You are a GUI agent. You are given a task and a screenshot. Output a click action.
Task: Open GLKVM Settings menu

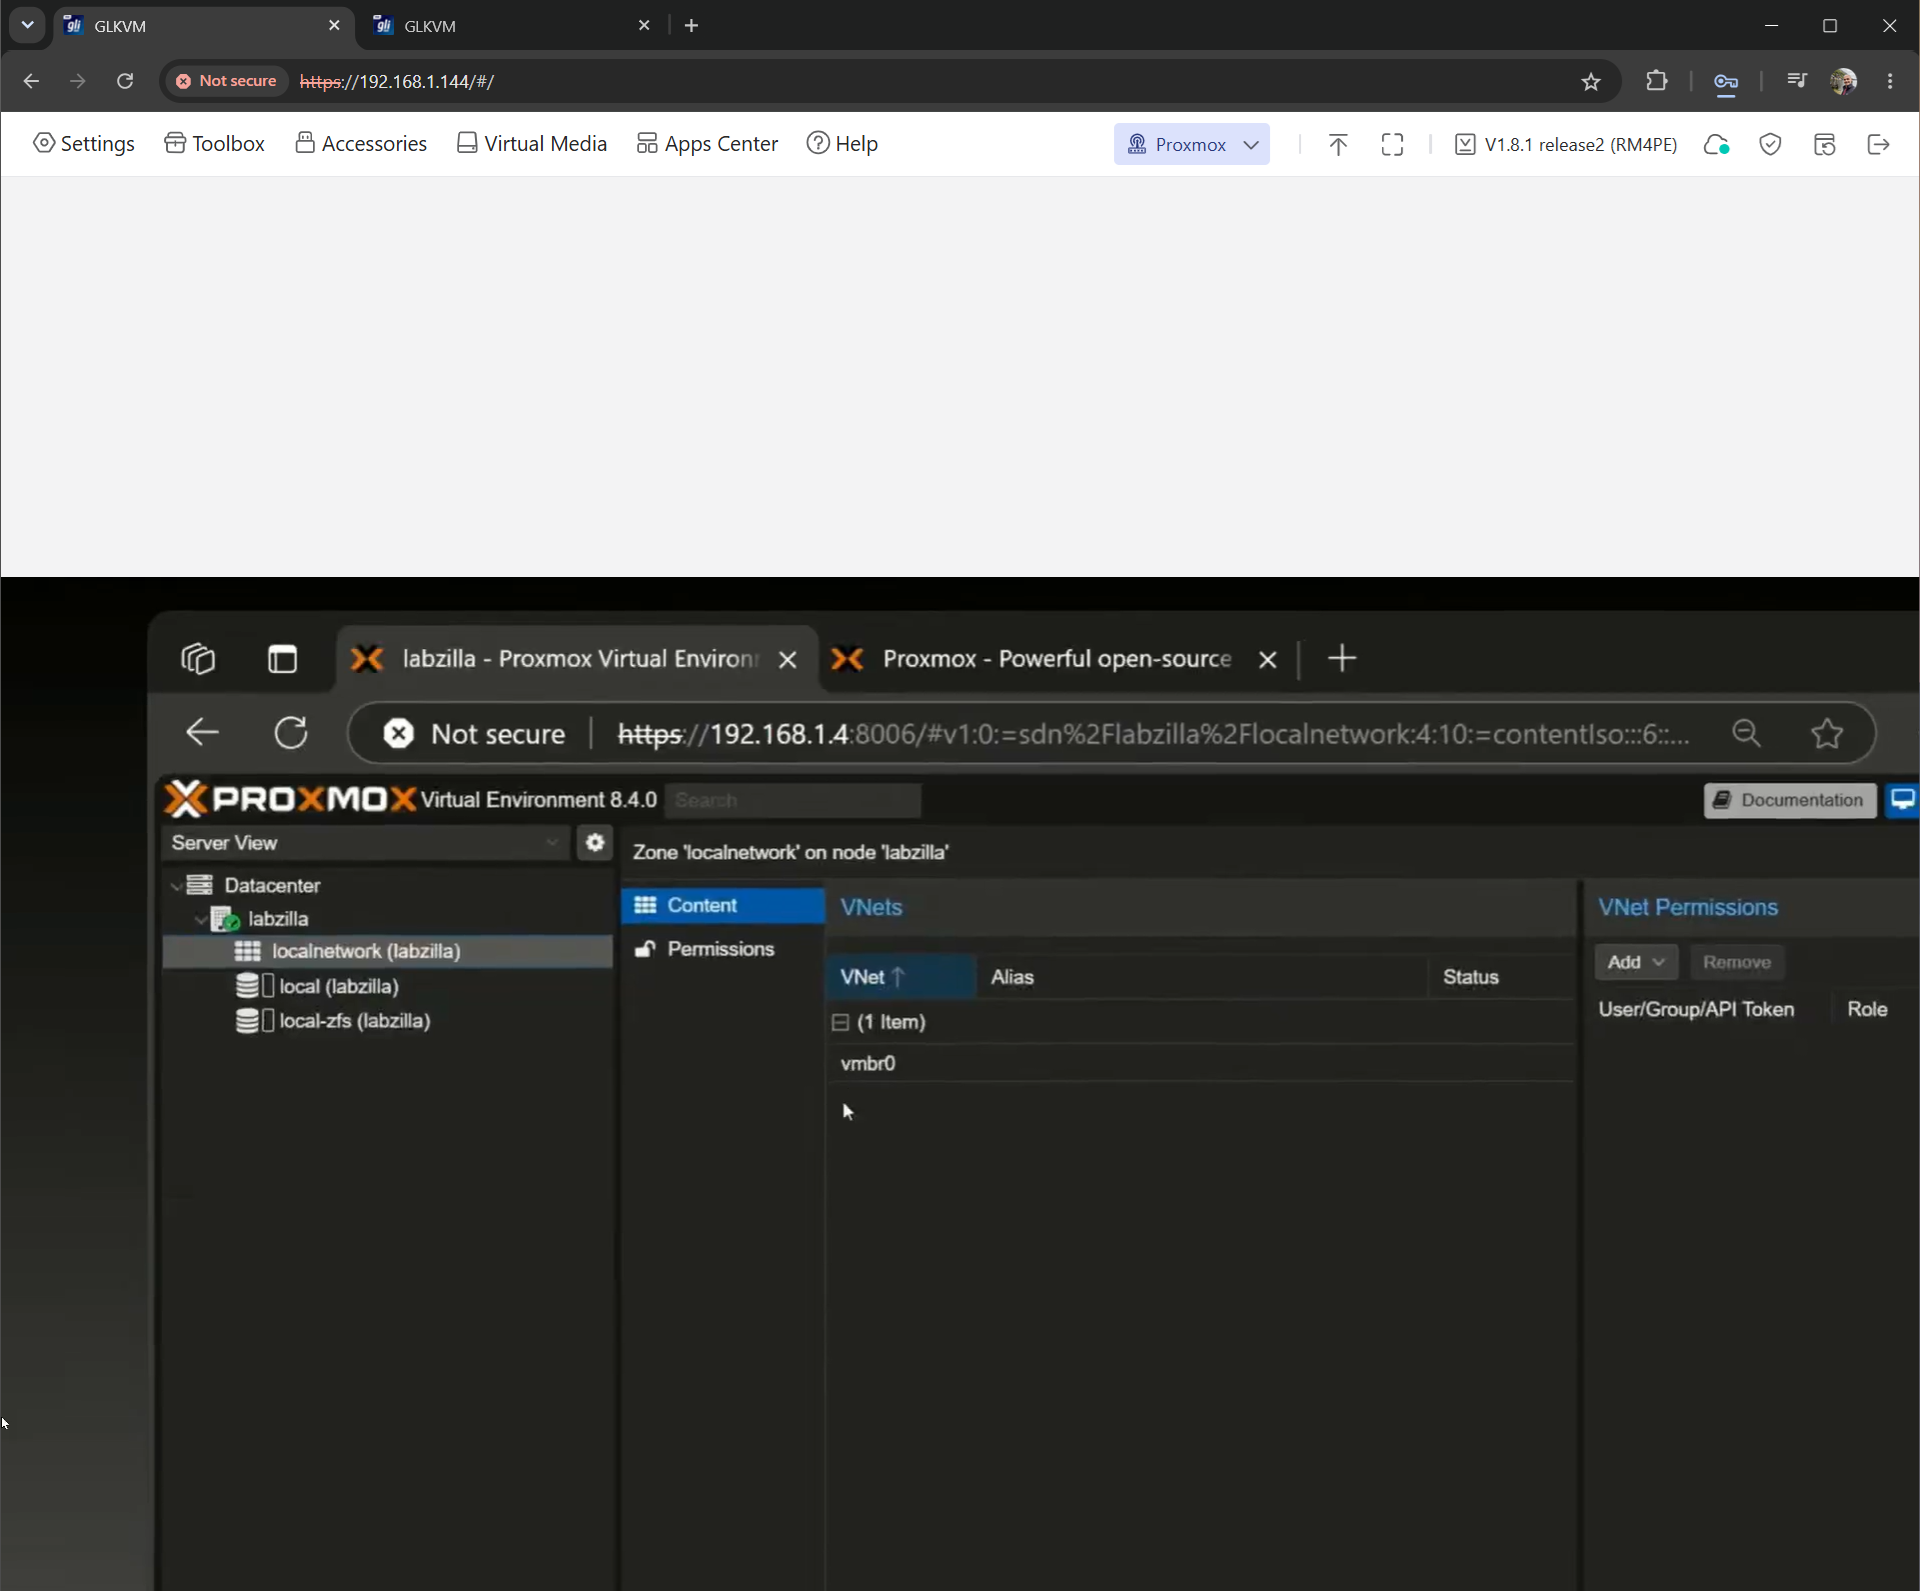pos(84,144)
